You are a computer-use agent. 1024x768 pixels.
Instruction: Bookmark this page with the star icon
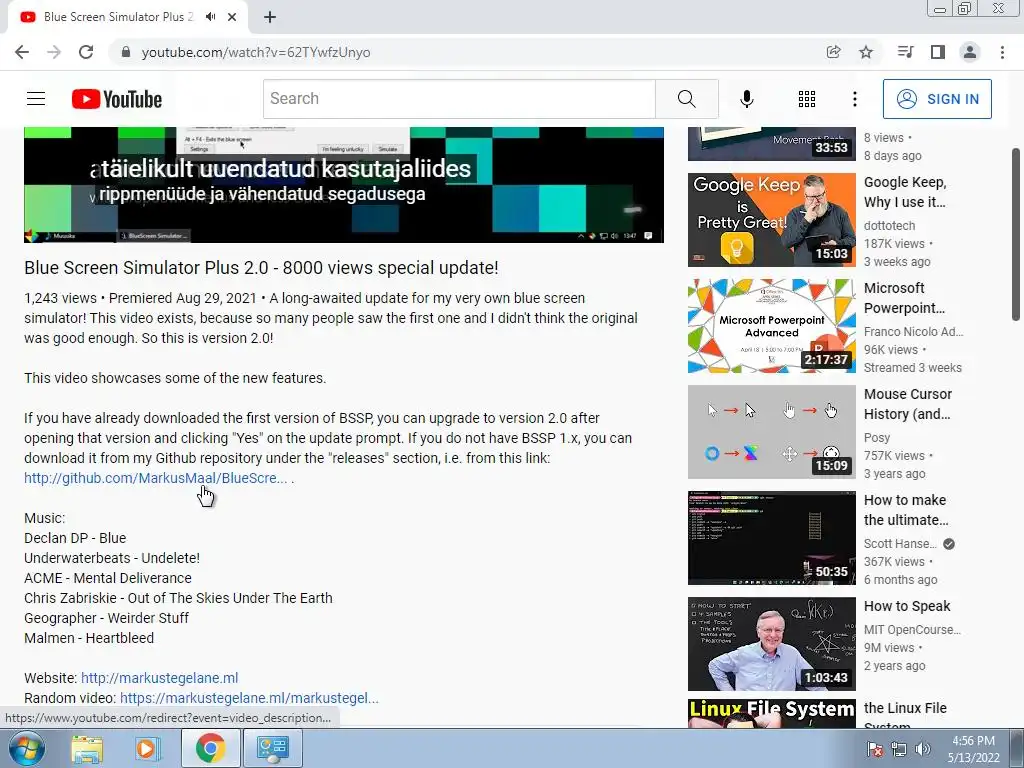click(x=866, y=52)
